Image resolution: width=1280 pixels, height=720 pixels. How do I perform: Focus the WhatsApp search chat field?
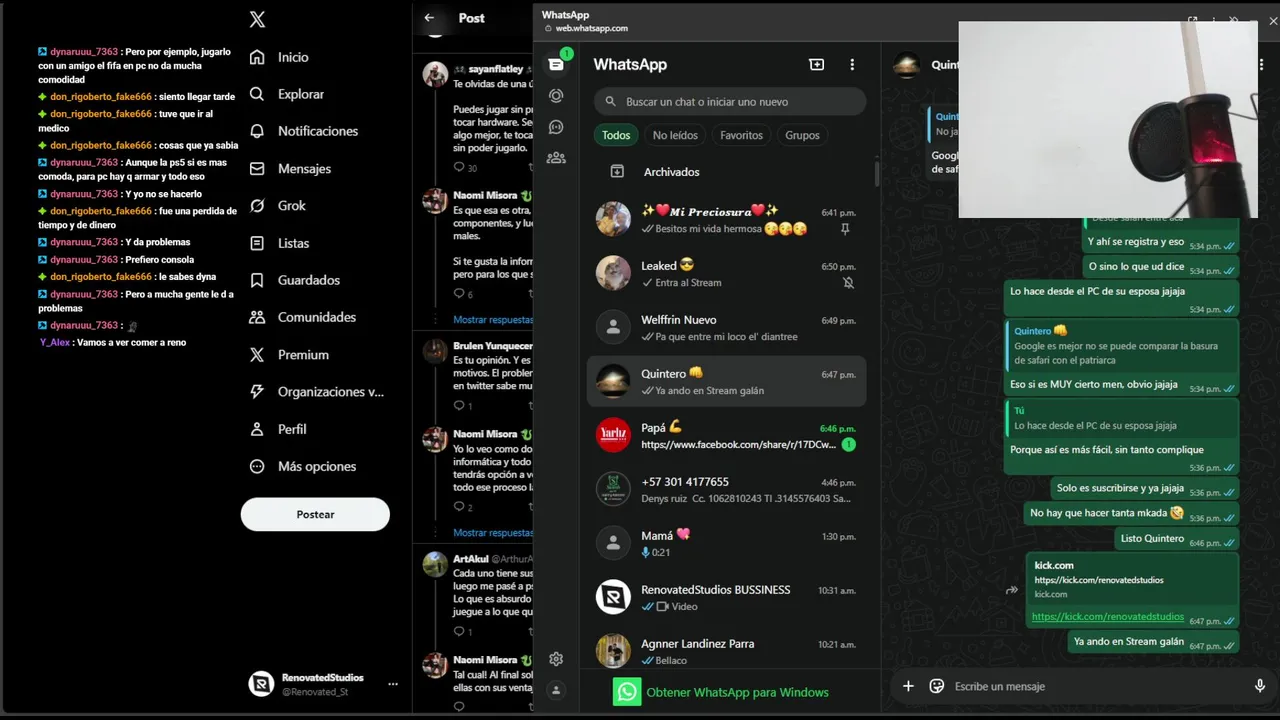click(x=730, y=102)
